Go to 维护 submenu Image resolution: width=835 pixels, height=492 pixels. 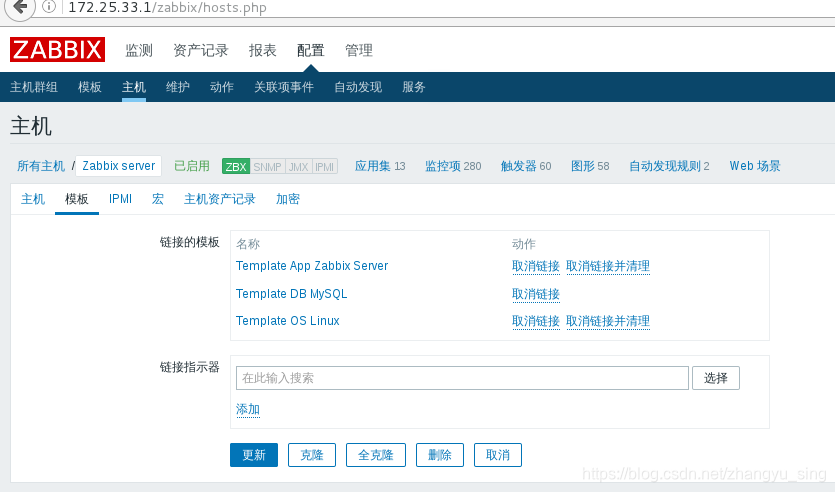[177, 87]
